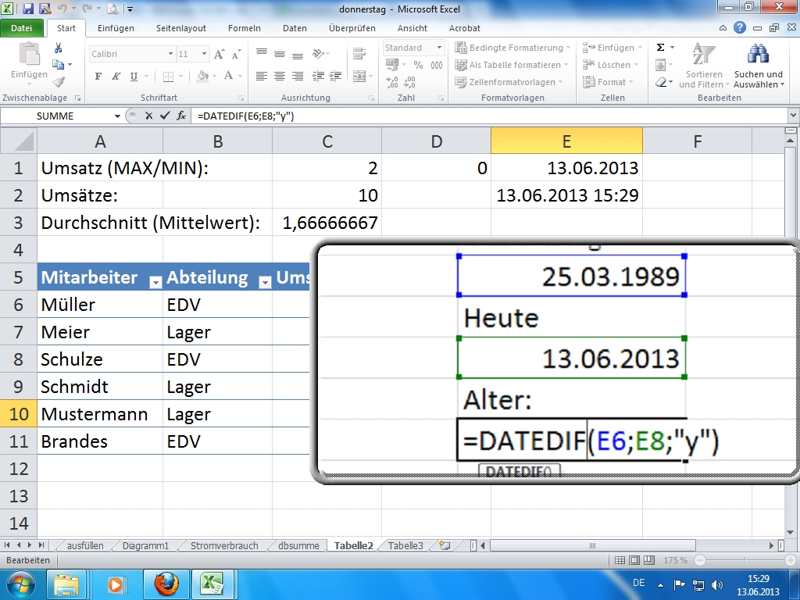Toggle underline (U) formatting
Viewport: 800px width, 600px height.
coord(134,77)
